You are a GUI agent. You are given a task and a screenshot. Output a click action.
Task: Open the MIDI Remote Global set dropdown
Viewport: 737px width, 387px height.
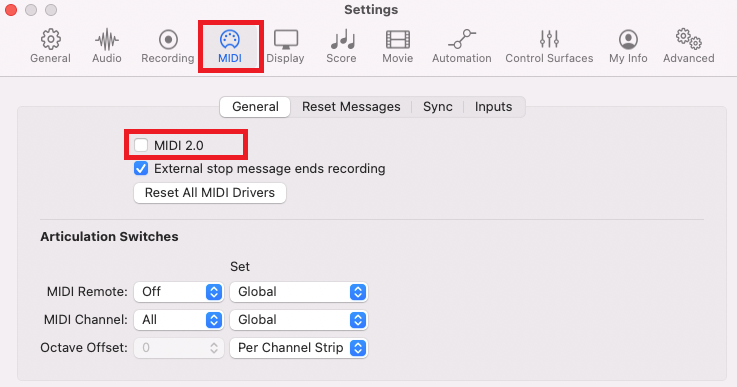(298, 292)
